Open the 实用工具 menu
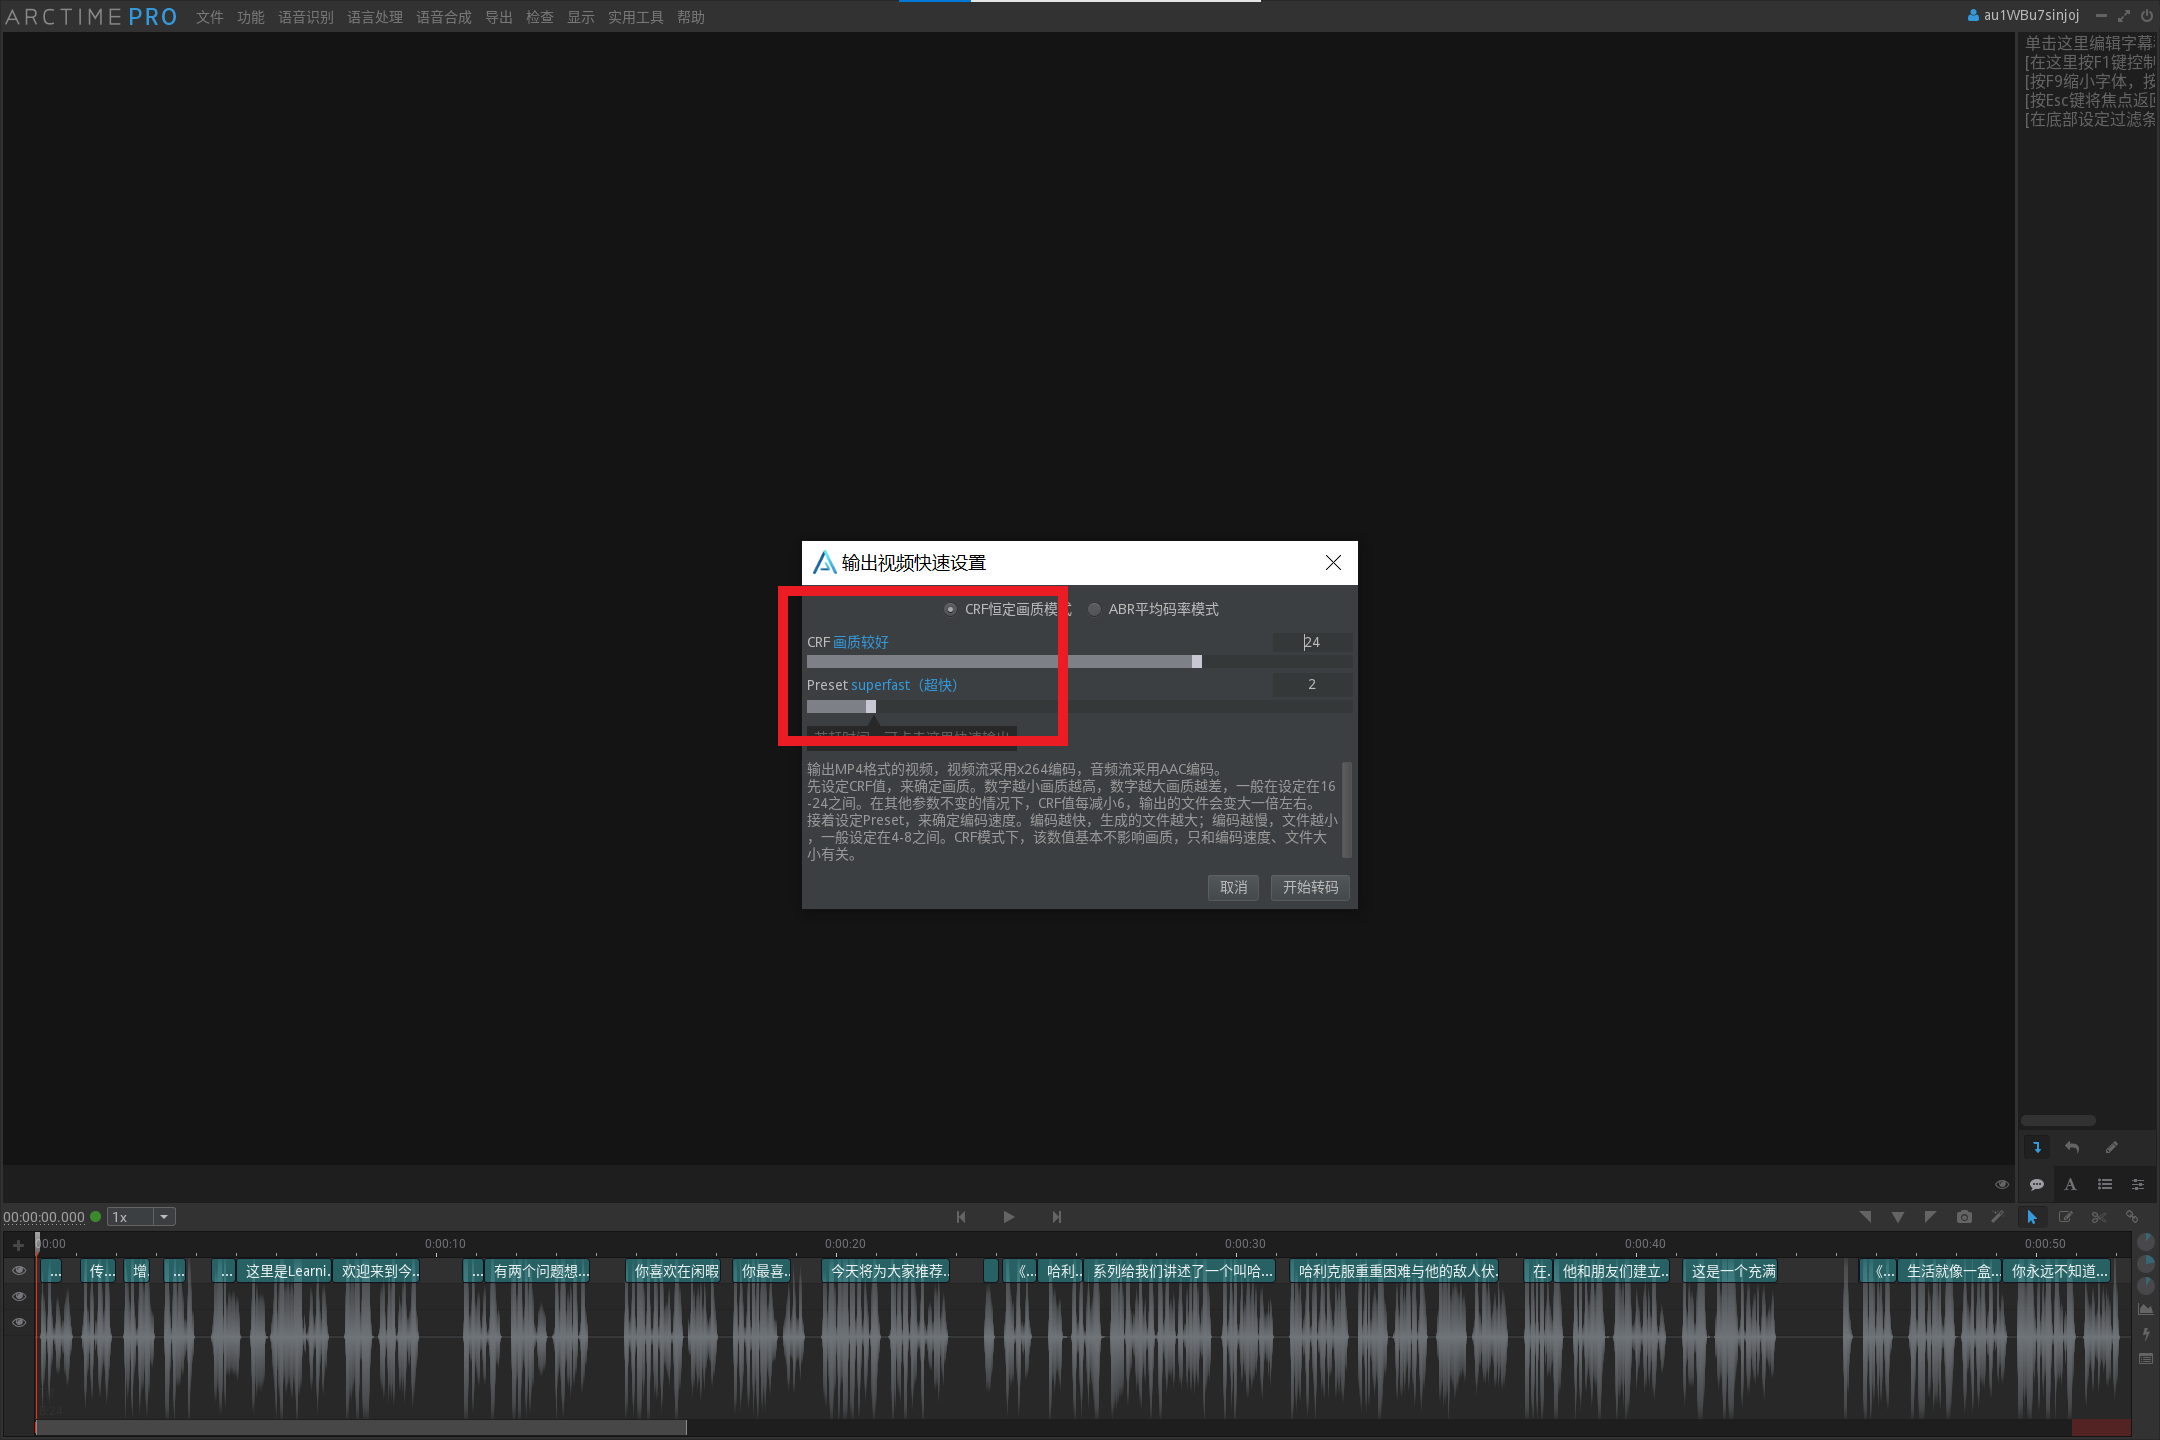The height and width of the screenshot is (1440, 2160). 635,17
